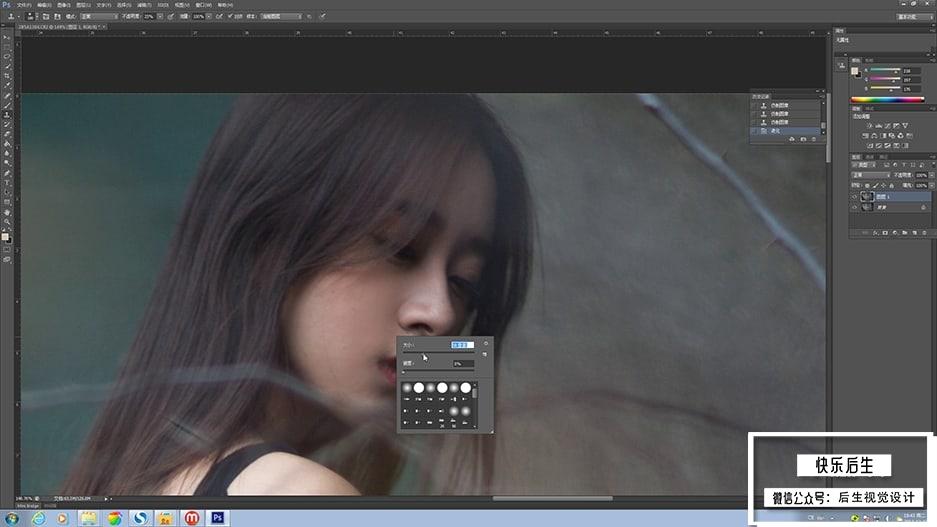The image size is (937, 527).
Task: Select the Crop tool
Action: [7, 75]
